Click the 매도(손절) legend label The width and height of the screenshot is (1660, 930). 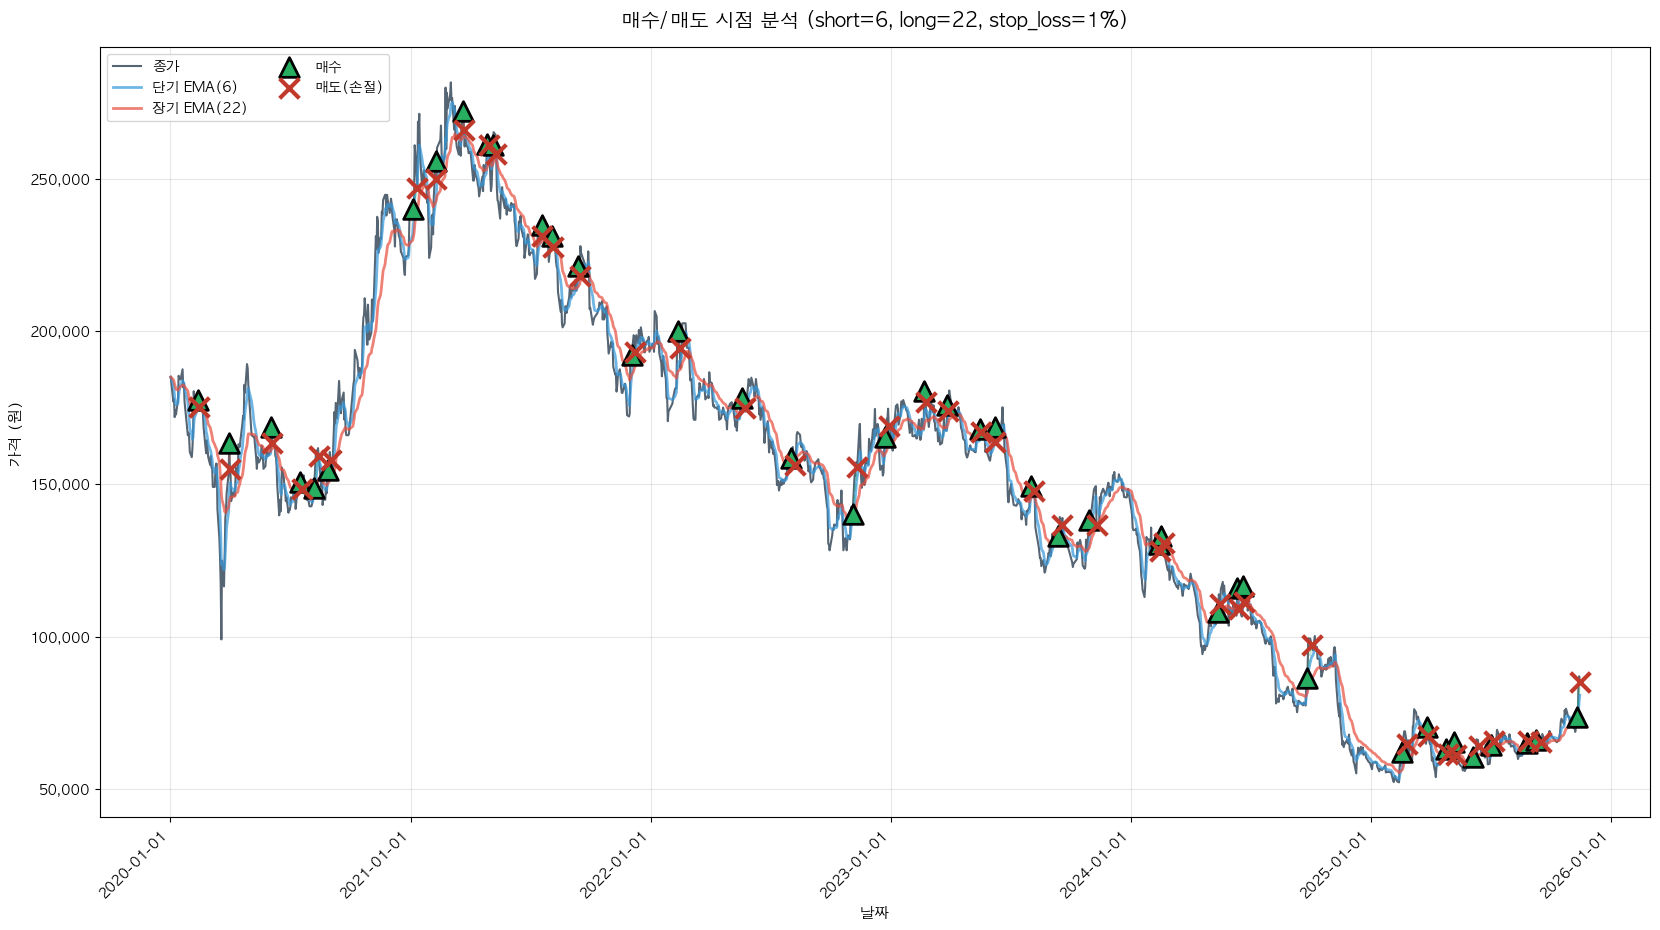(349, 88)
